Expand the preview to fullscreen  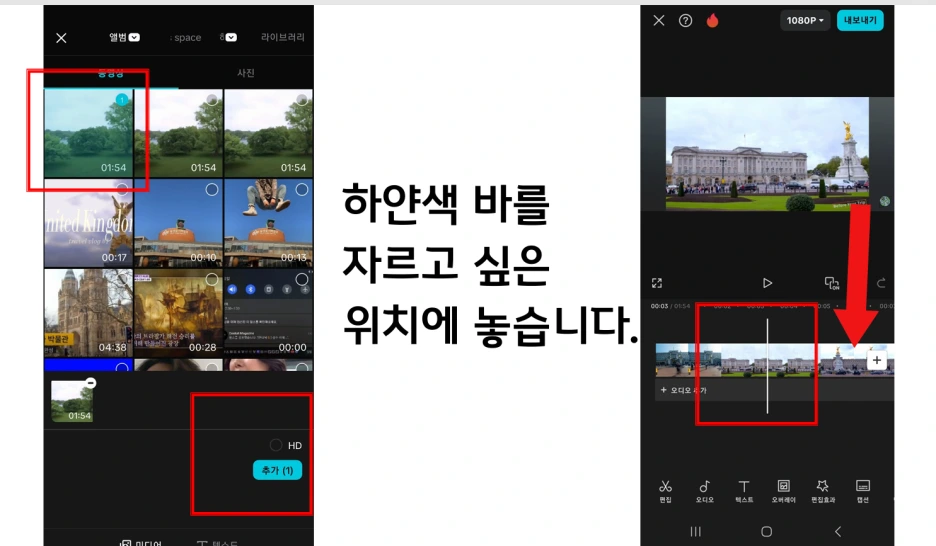(657, 283)
